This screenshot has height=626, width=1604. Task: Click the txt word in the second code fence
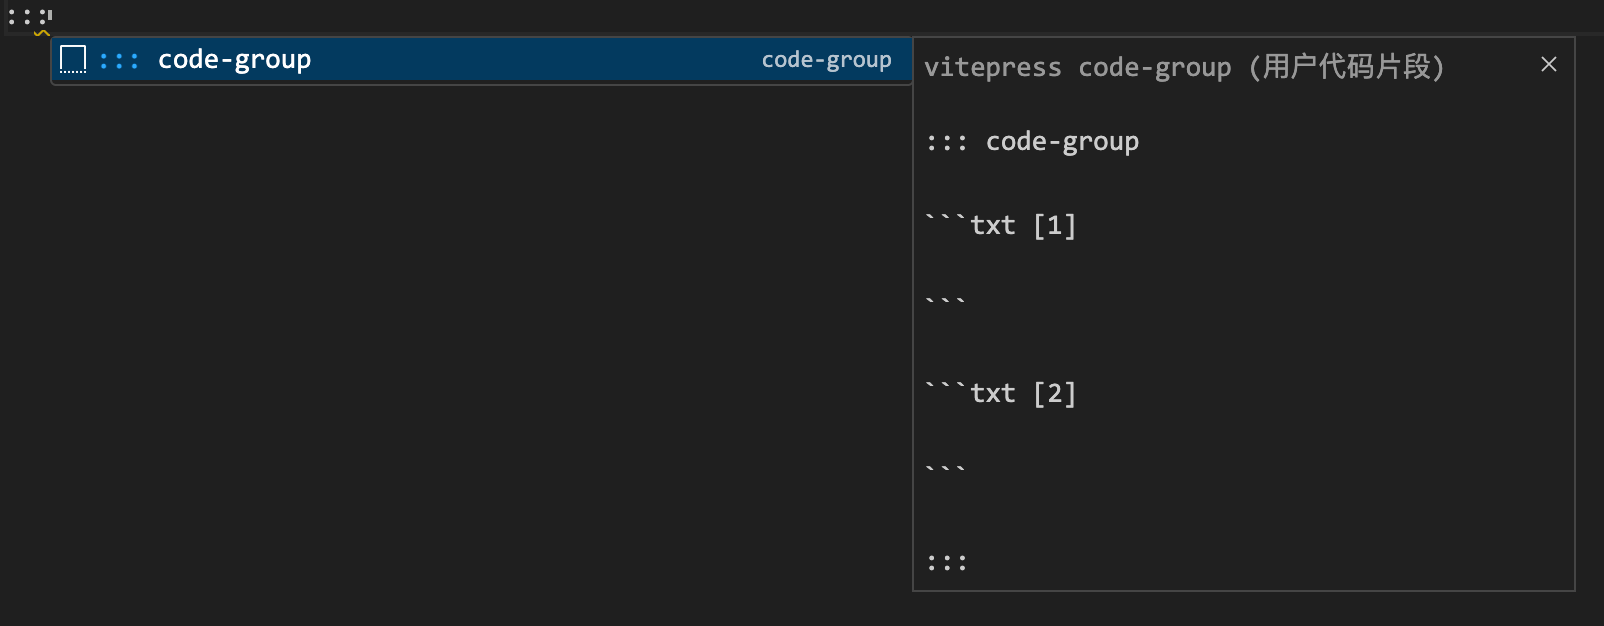pos(992,394)
